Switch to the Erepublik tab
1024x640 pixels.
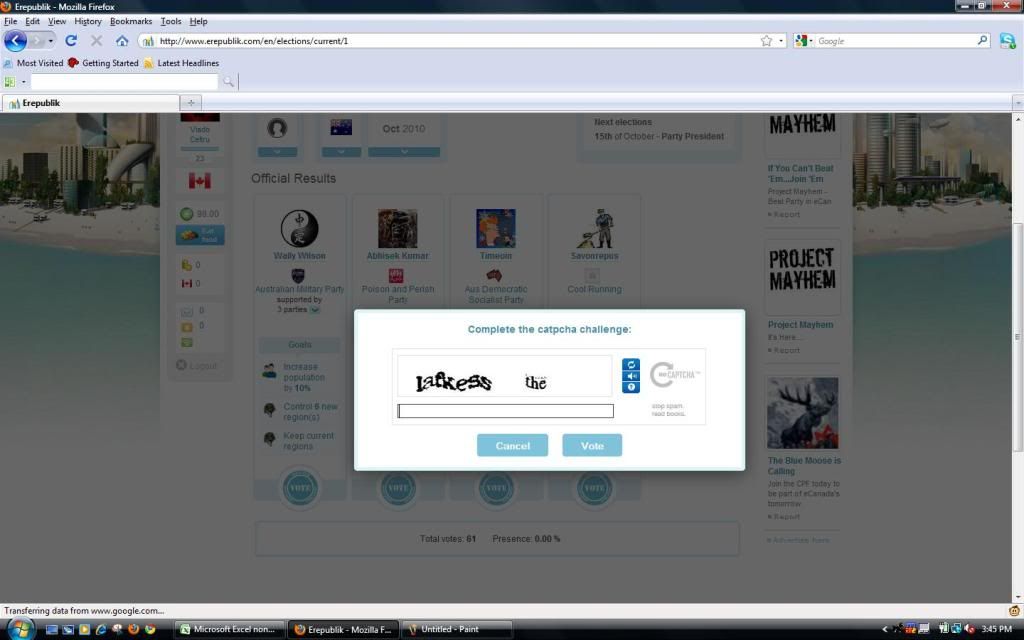[x=90, y=102]
